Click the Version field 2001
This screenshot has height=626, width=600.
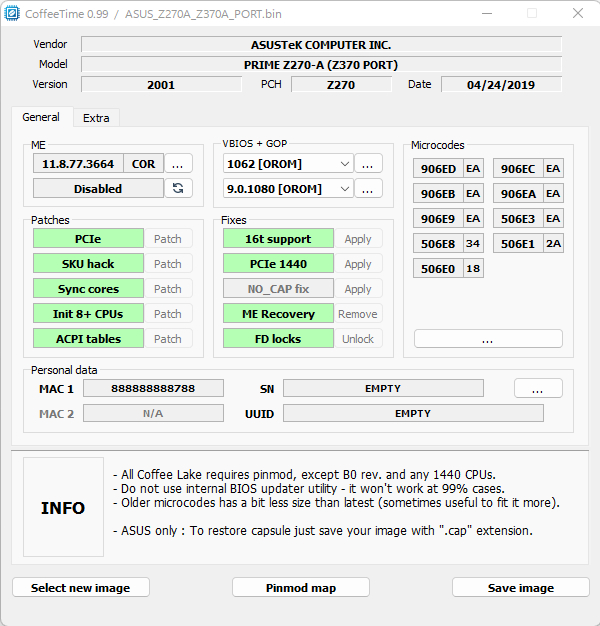pos(161,84)
